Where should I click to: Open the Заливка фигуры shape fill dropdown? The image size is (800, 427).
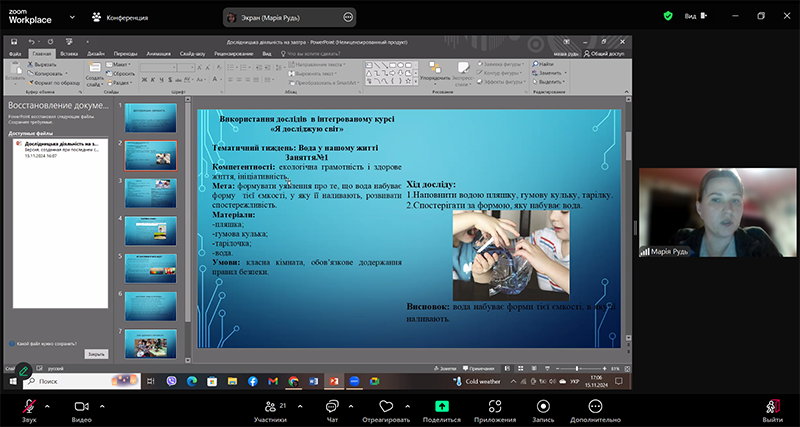(x=501, y=64)
